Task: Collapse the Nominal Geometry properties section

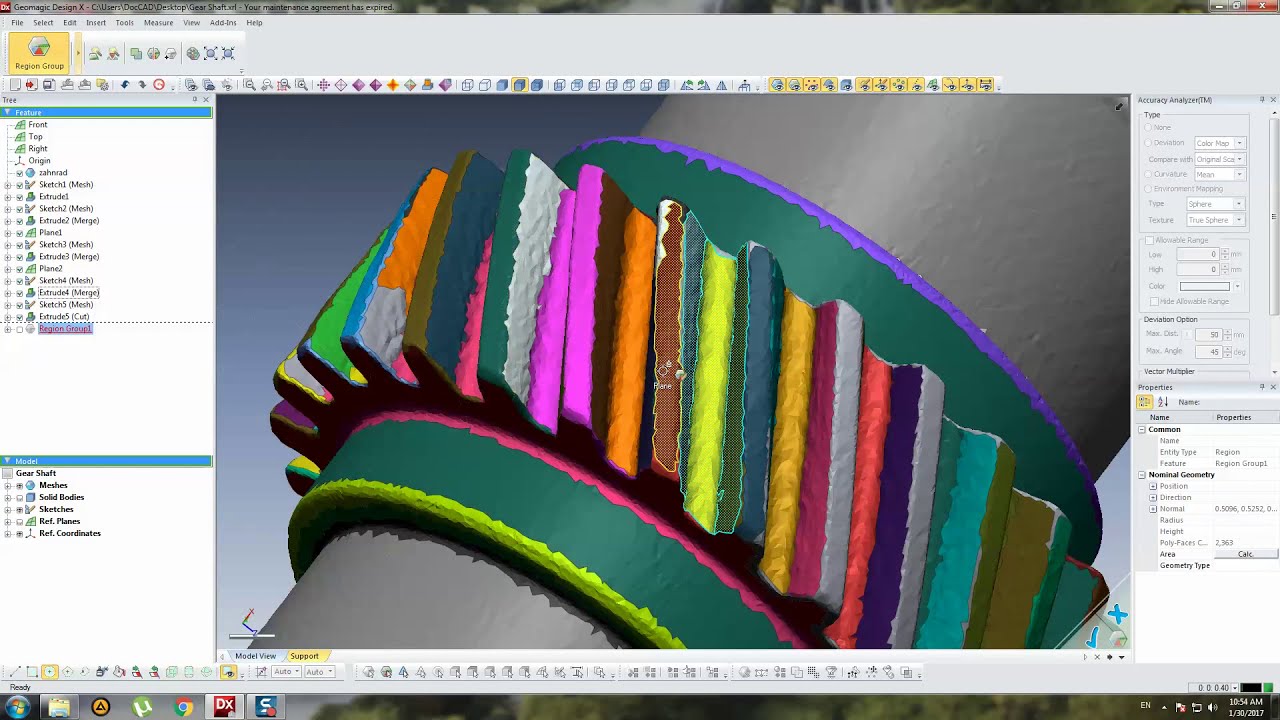Action: [1142, 475]
